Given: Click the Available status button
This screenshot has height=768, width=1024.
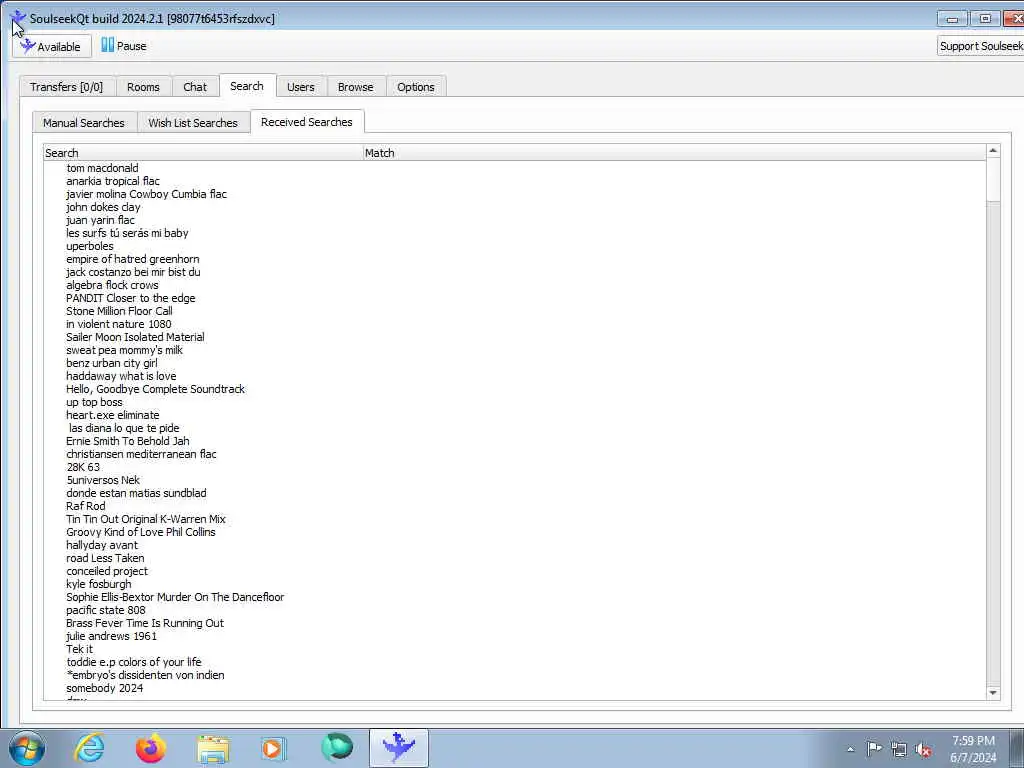Looking at the screenshot, I should coord(52,46).
